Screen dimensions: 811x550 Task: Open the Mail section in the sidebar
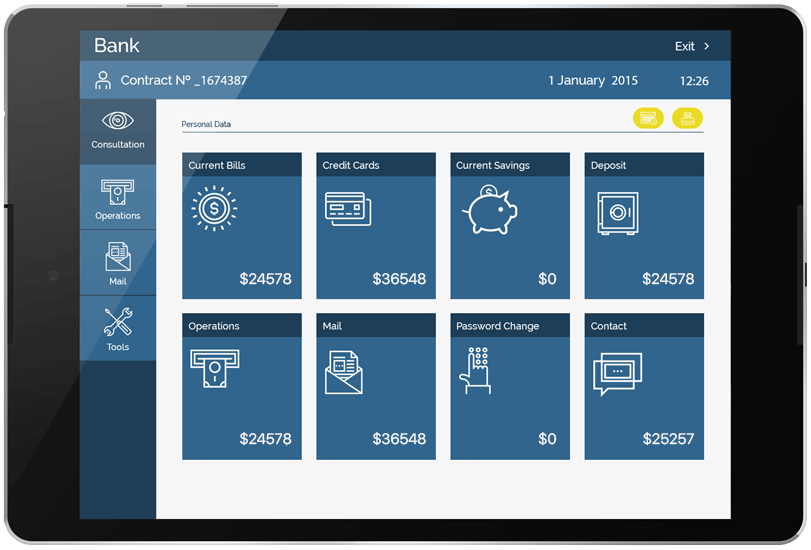tap(118, 263)
